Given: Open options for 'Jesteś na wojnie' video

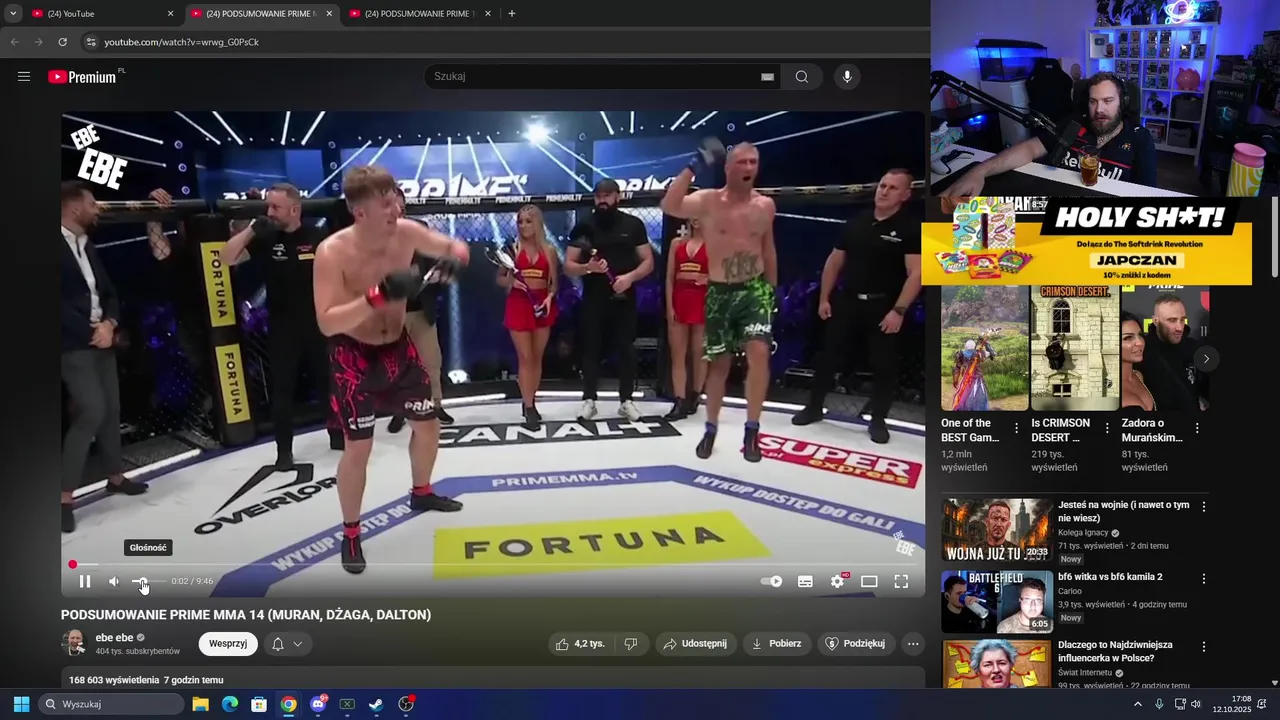Looking at the screenshot, I should [x=1204, y=507].
